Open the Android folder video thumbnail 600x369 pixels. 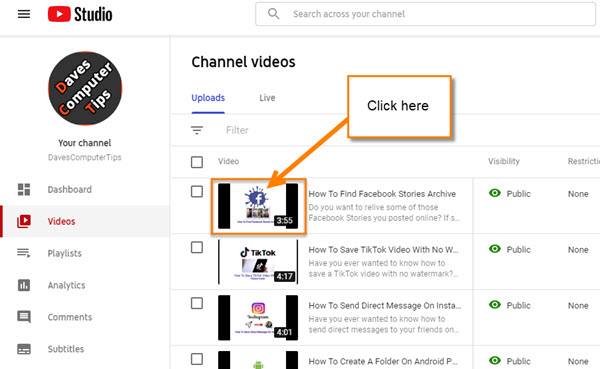pyautogui.click(x=258, y=360)
